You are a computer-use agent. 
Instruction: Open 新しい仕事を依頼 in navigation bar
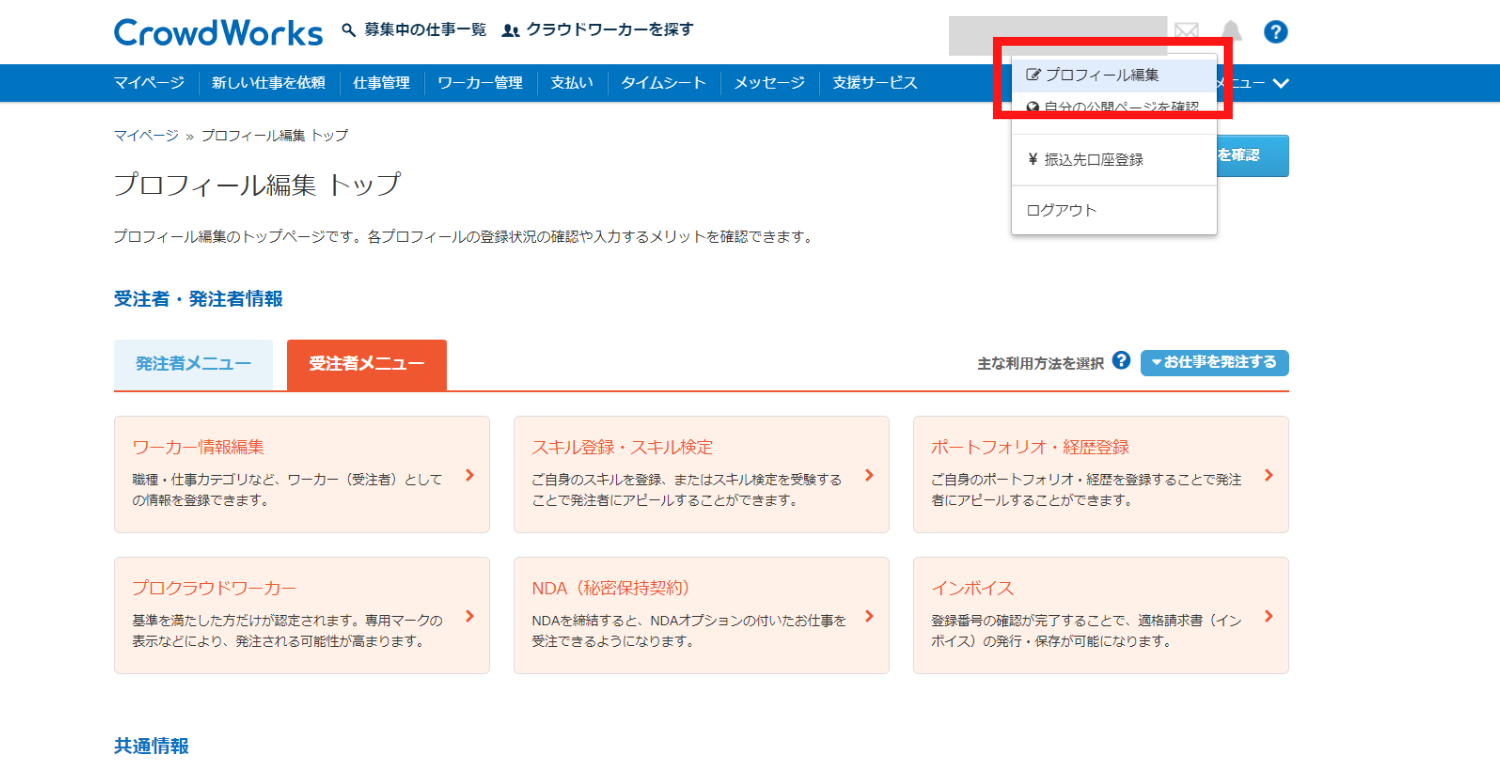[268, 83]
